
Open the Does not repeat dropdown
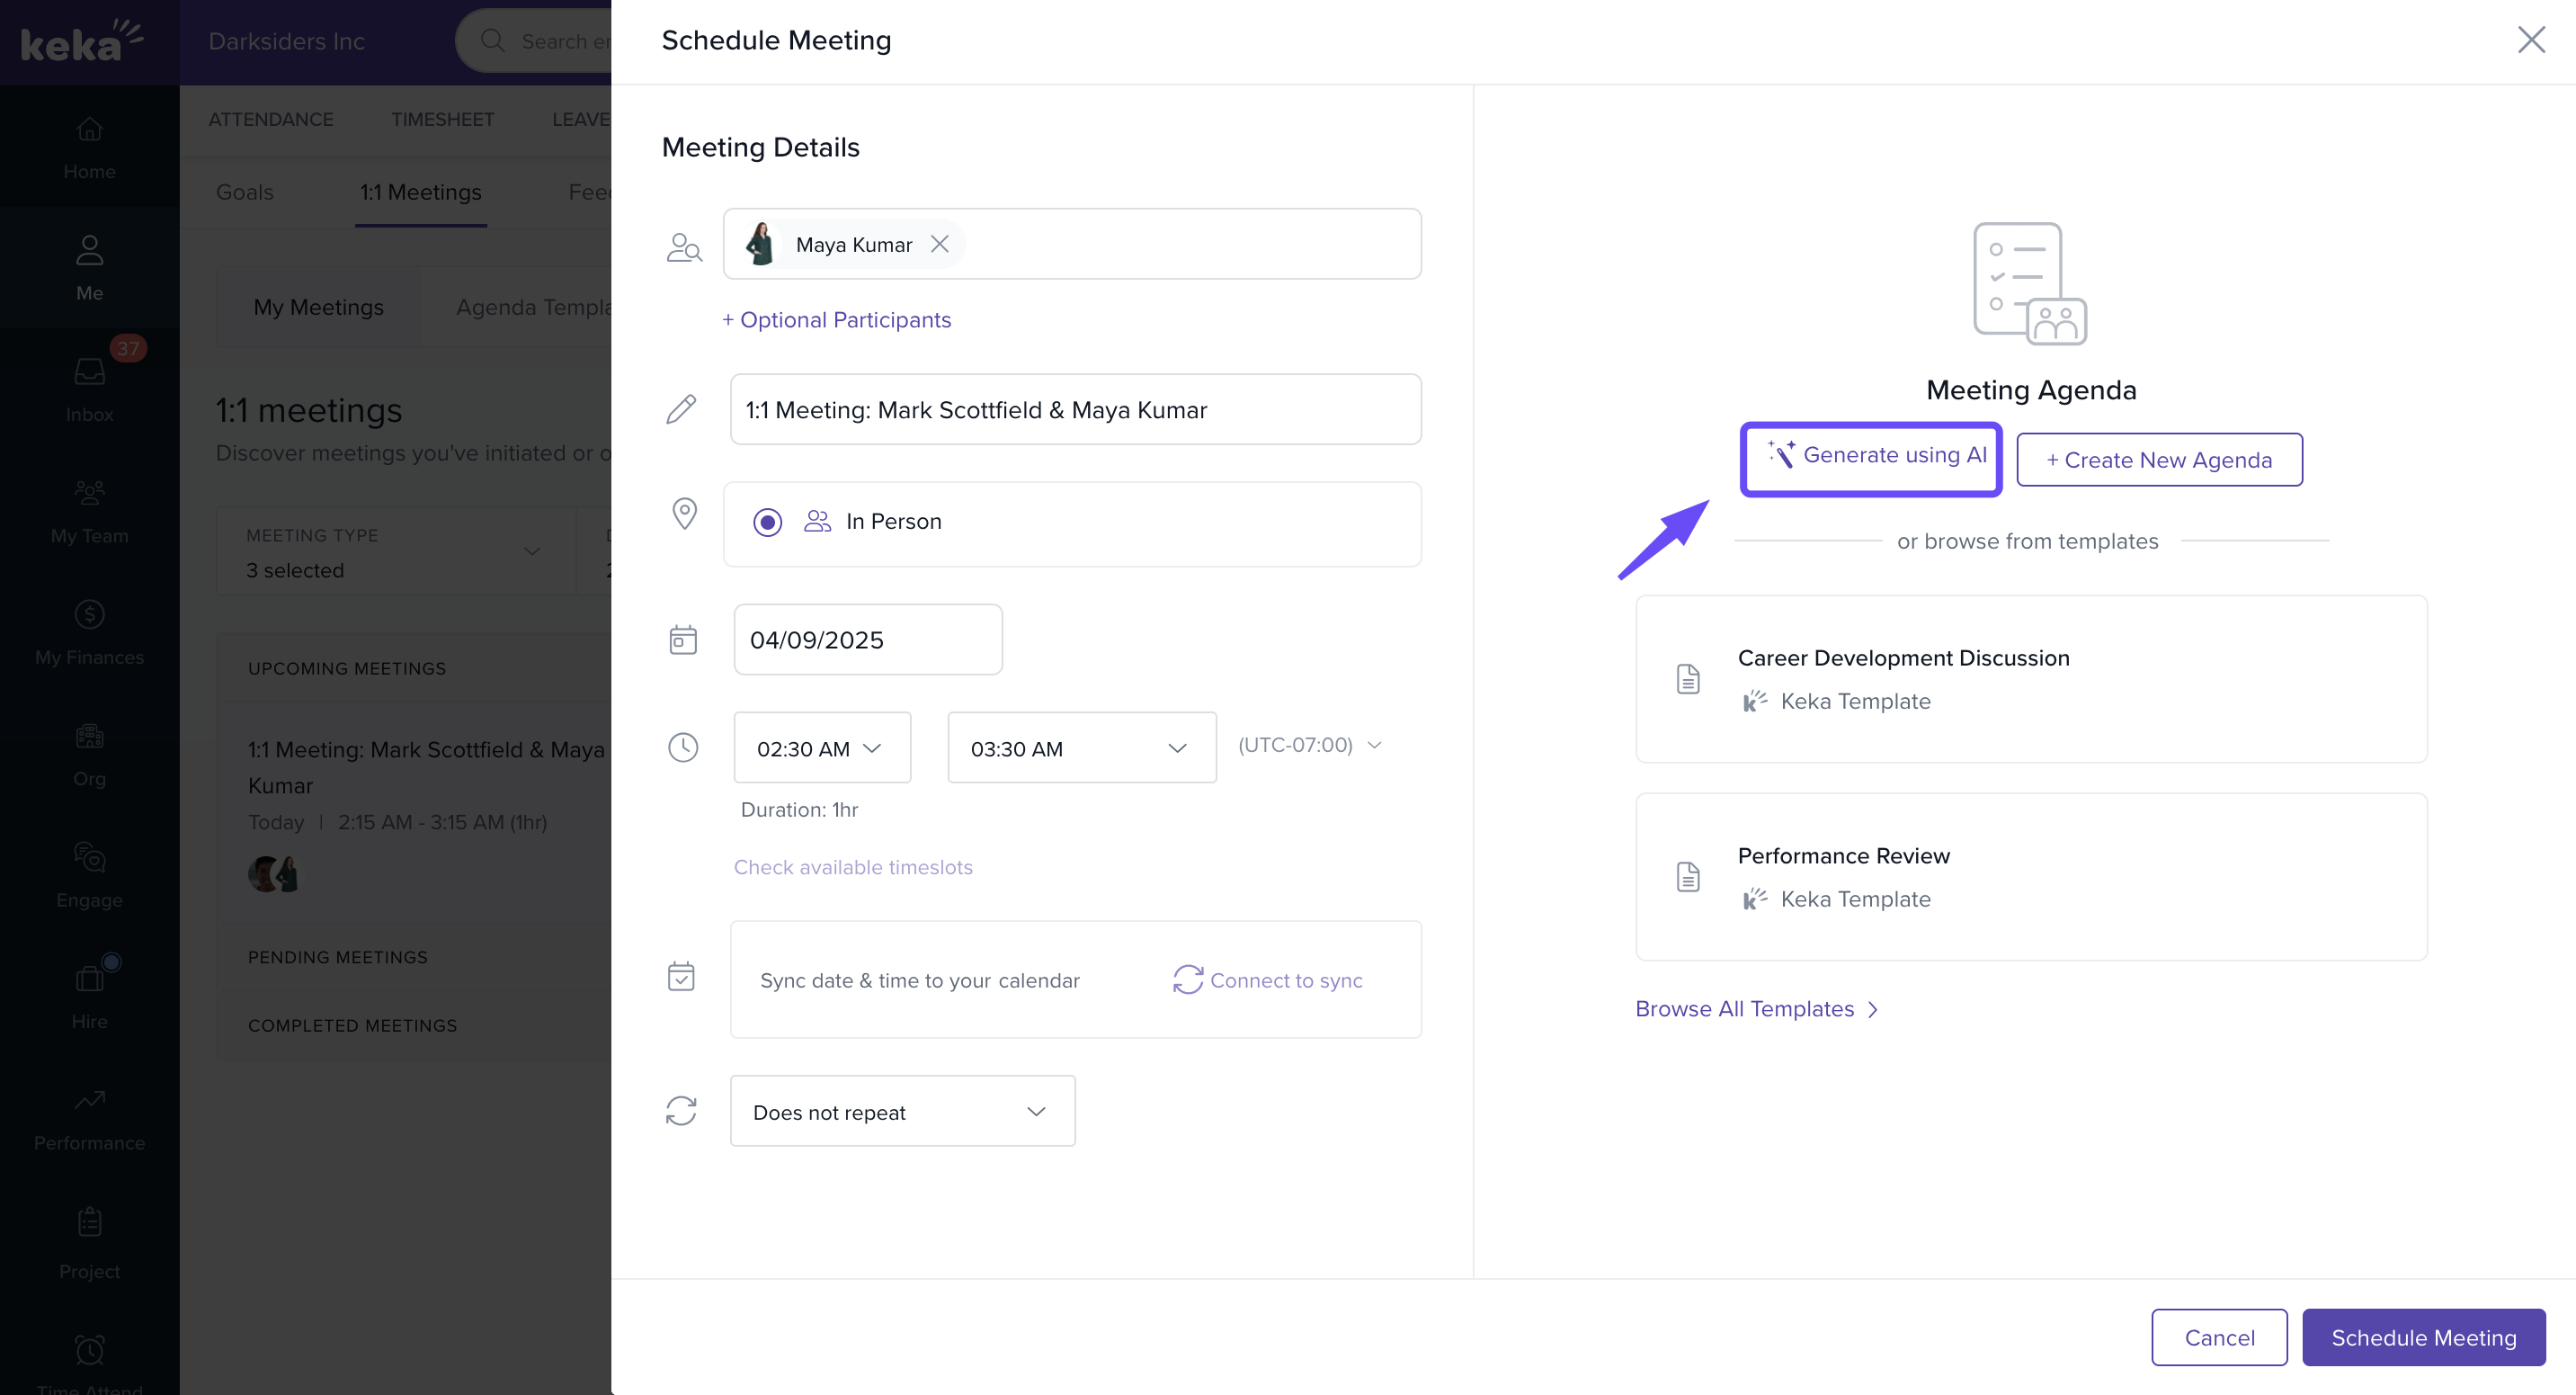coord(902,1112)
